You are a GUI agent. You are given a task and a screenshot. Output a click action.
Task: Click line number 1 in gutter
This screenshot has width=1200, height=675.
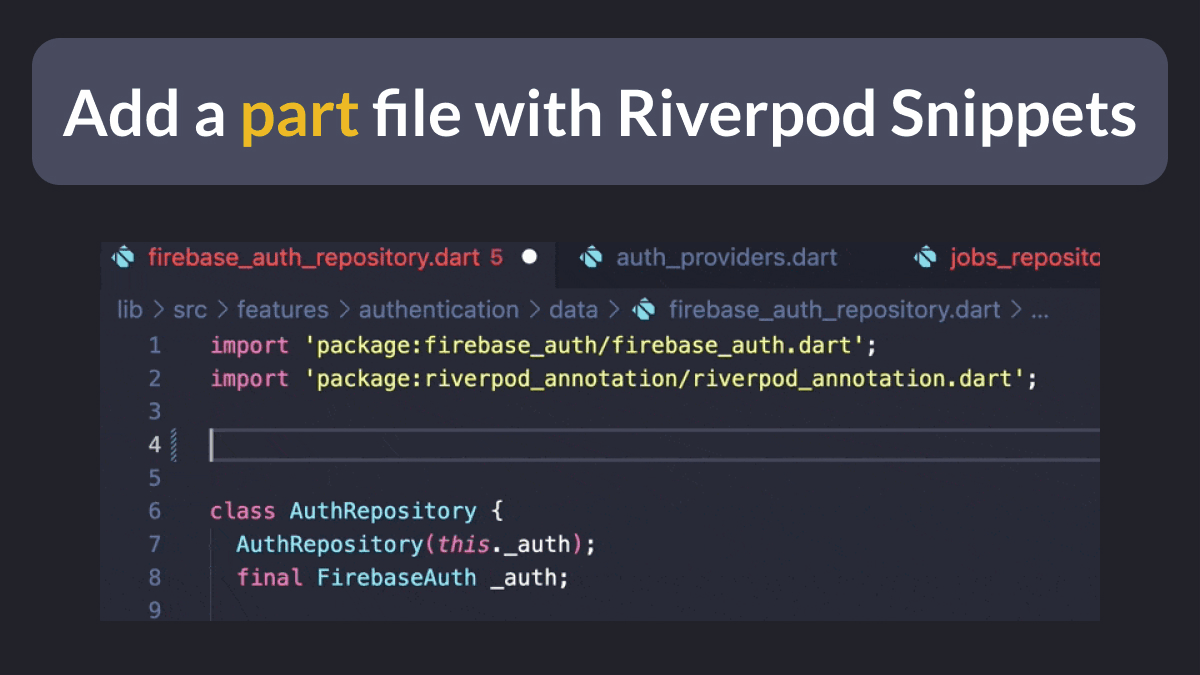click(155, 346)
